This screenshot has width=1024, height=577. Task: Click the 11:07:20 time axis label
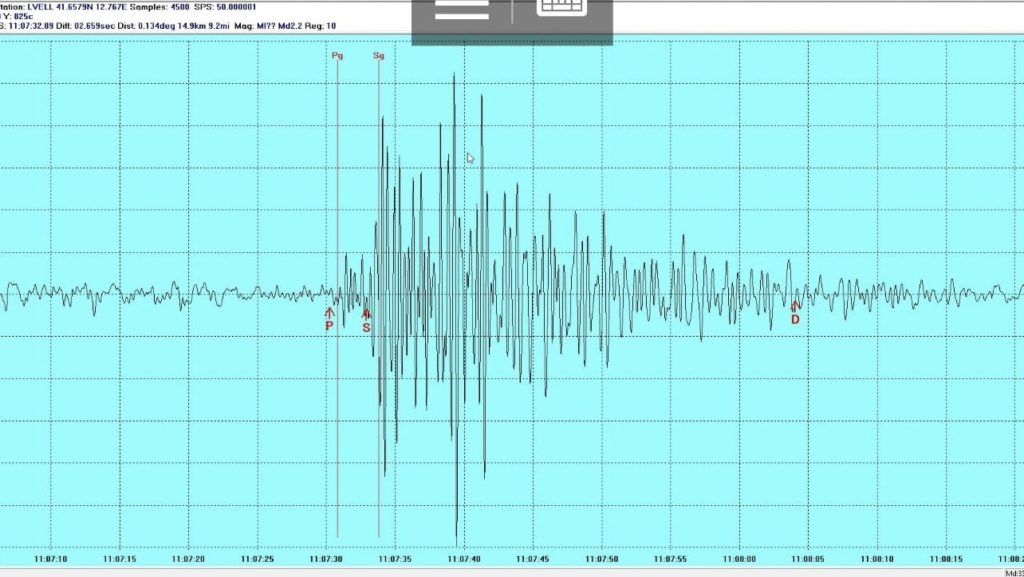pos(188,559)
